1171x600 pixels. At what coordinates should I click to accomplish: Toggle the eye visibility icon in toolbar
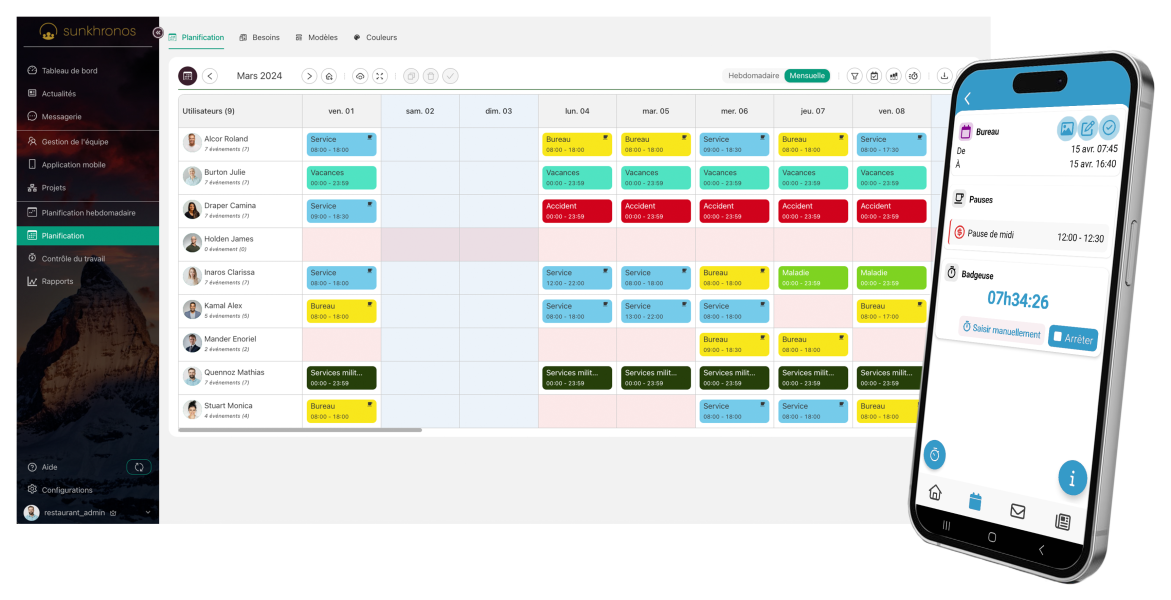360,76
